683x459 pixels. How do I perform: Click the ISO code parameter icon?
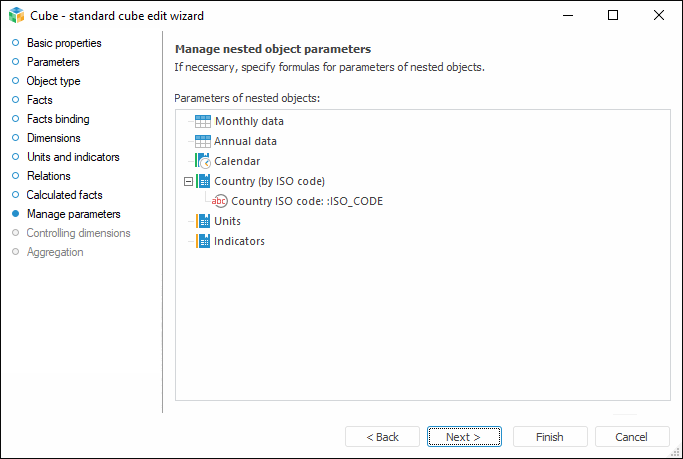tap(220, 201)
